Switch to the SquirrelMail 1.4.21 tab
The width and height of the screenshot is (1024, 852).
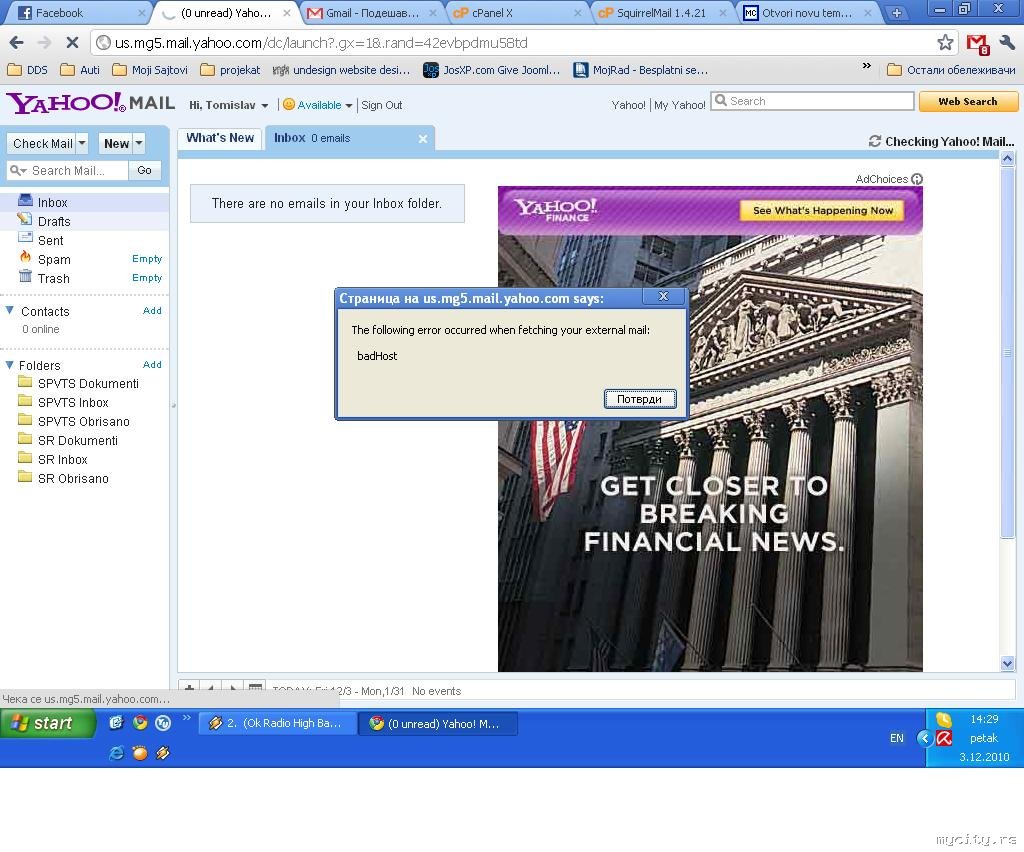click(x=662, y=13)
